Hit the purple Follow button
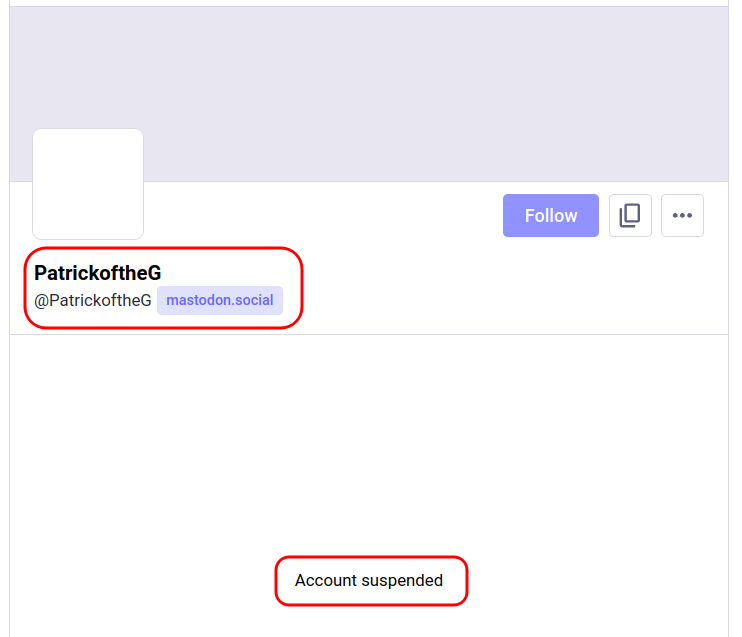Image resolution: width=742 pixels, height=637 pixels. point(550,216)
